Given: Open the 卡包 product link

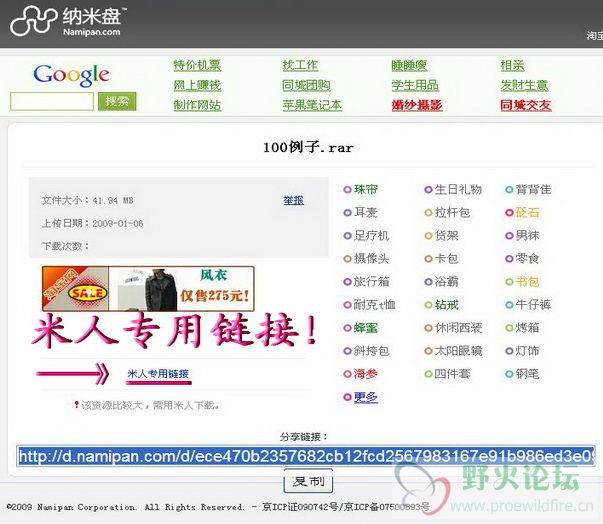Looking at the screenshot, I should pyautogui.click(x=446, y=258).
